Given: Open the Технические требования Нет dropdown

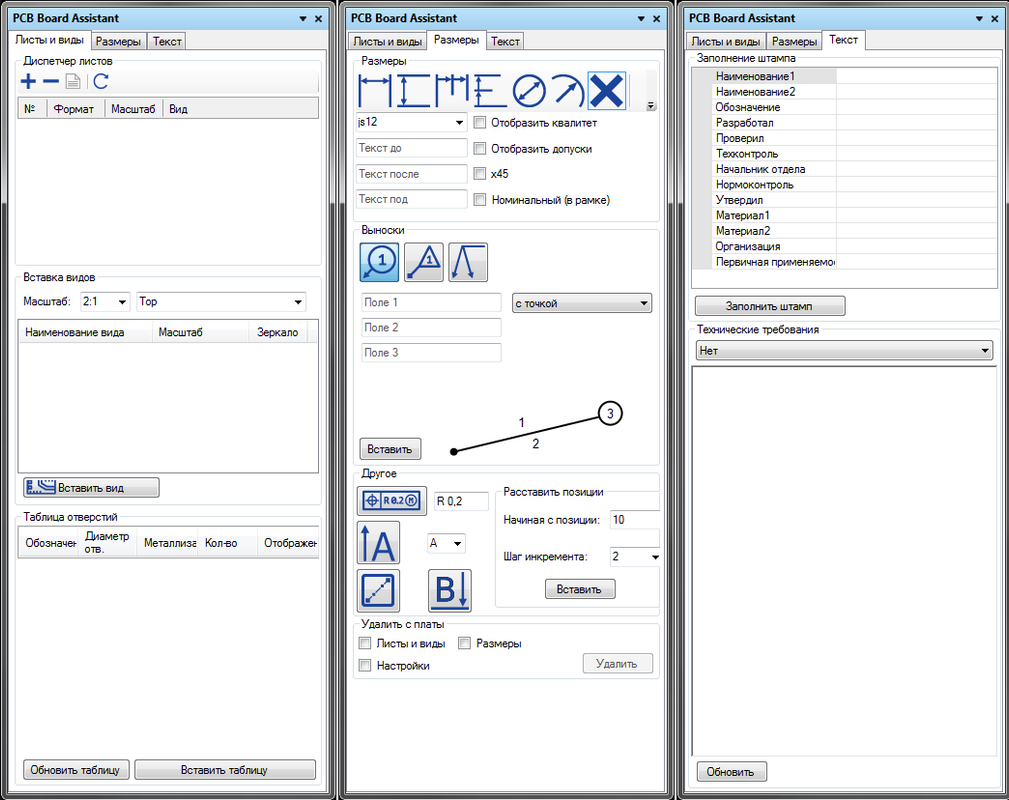Looking at the screenshot, I should click(x=844, y=351).
